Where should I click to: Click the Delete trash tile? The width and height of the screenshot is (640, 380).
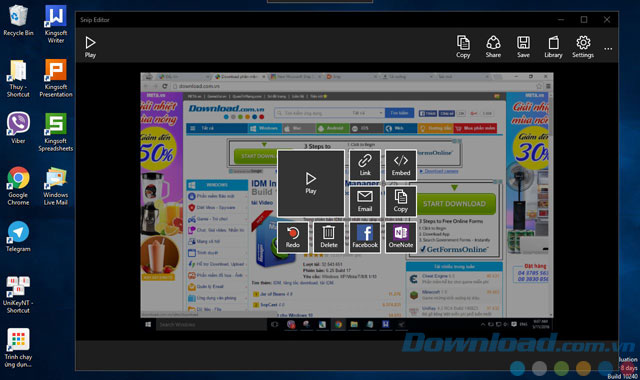click(x=329, y=237)
